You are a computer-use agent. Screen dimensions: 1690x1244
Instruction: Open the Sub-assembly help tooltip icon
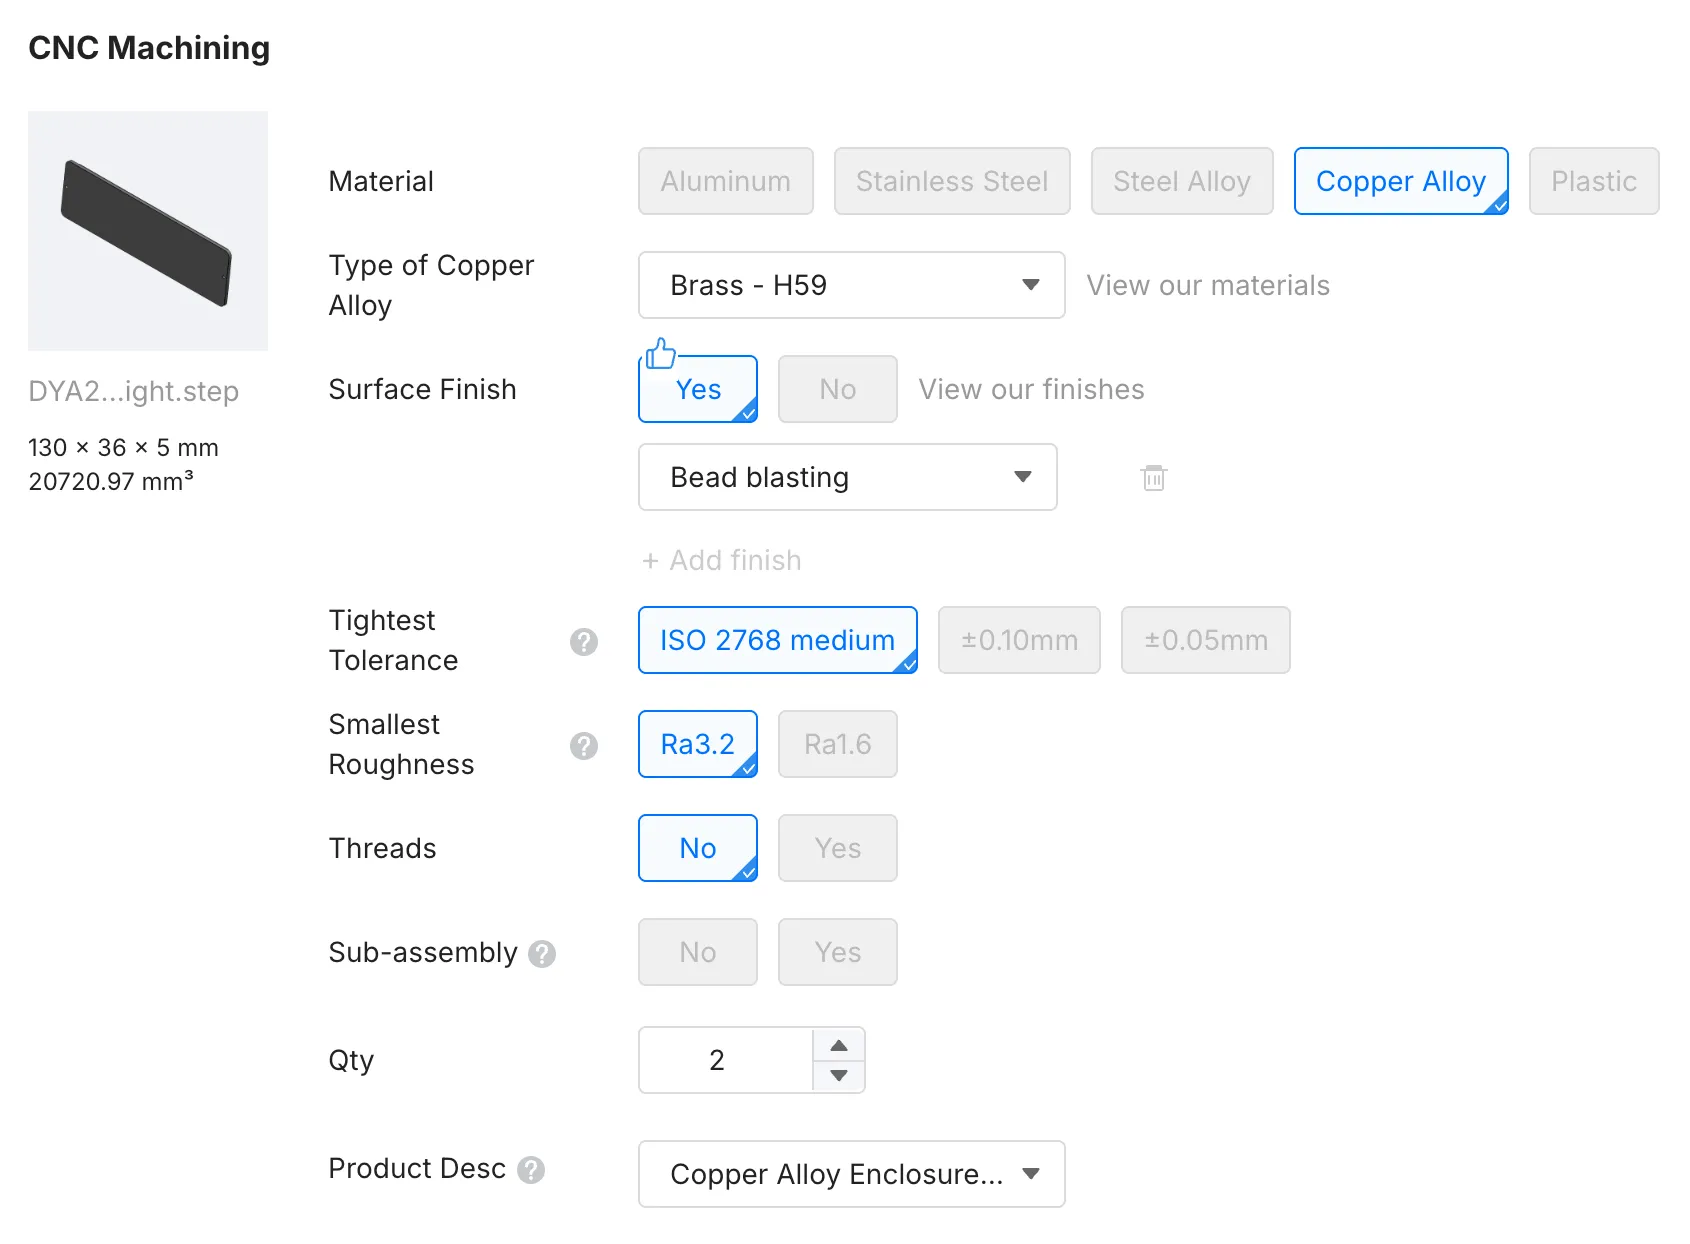[x=542, y=954]
